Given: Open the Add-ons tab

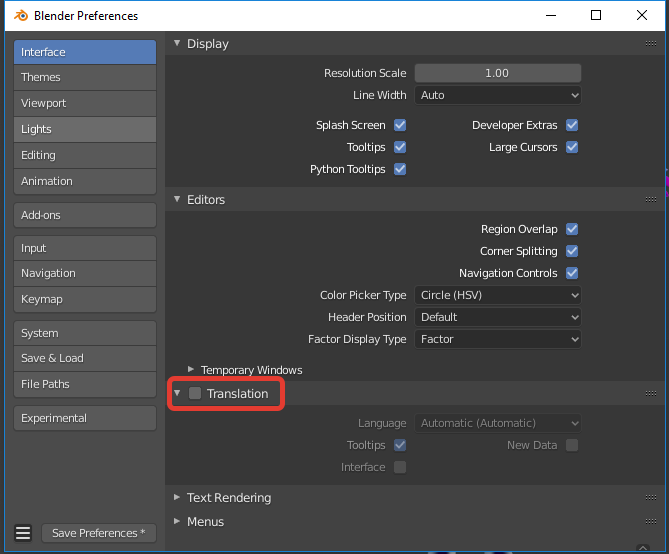Looking at the screenshot, I should 85,215.
